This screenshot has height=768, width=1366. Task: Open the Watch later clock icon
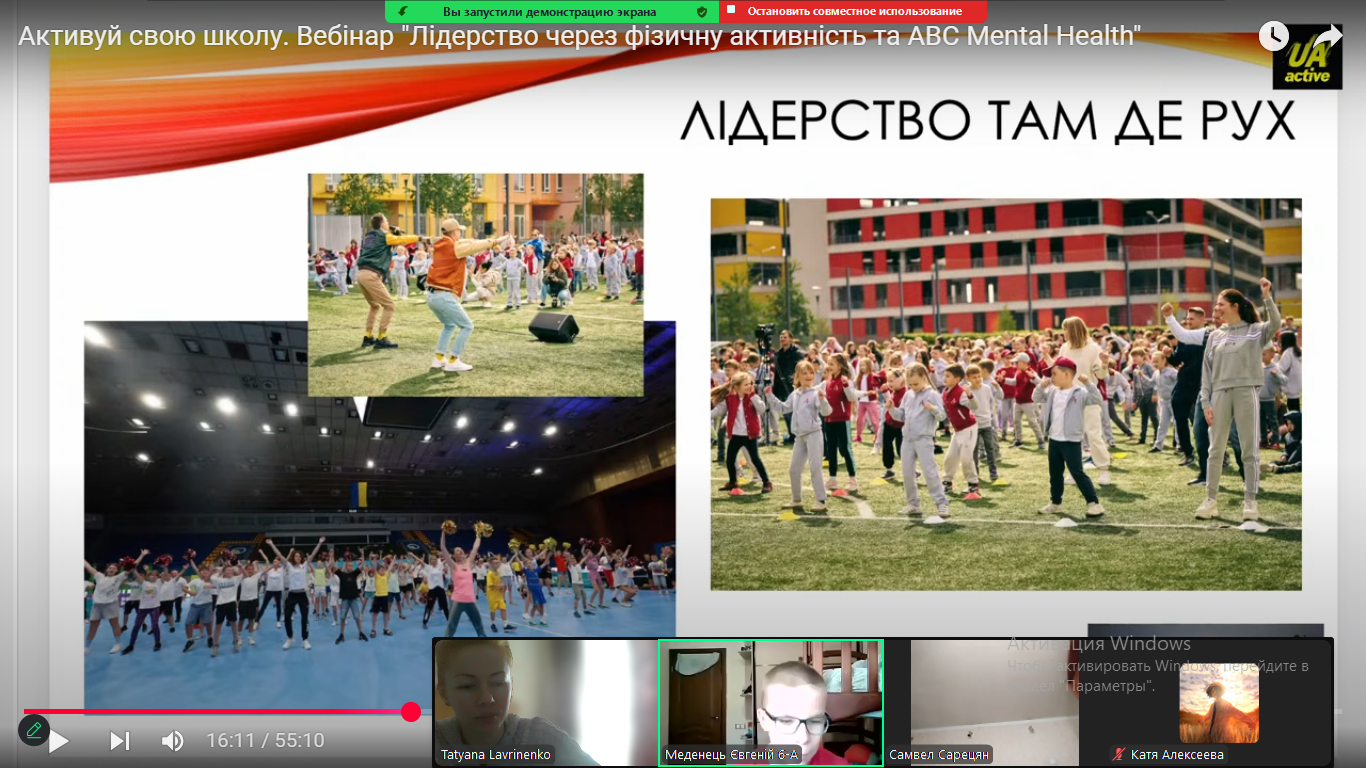(x=1274, y=36)
